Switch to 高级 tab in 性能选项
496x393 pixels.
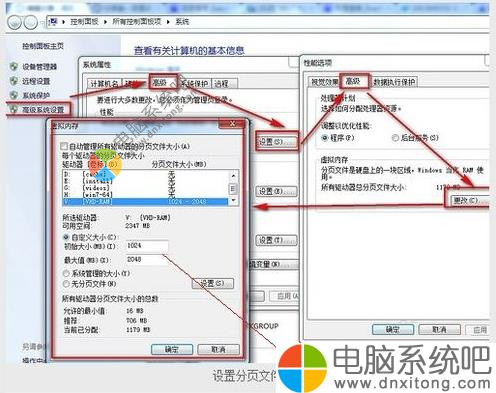tap(354, 81)
